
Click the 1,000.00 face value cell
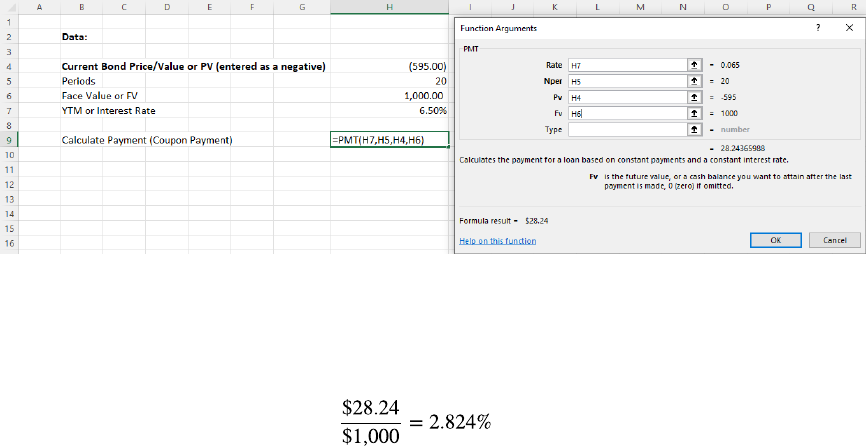tap(389, 96)
